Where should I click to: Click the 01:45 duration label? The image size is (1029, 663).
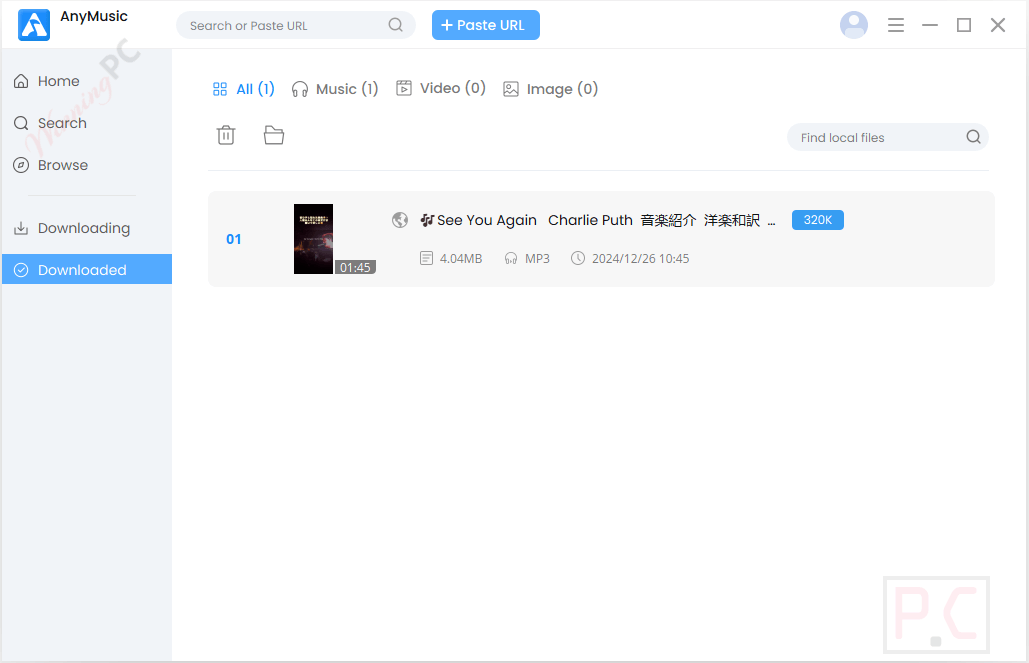tap(355, 267)
